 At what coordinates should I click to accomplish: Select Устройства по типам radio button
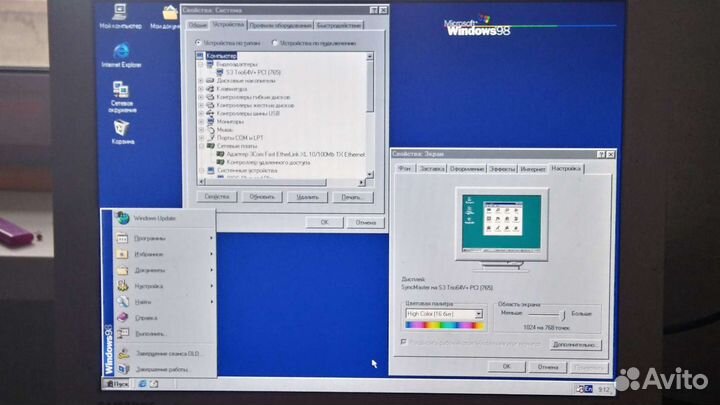[x=198, y=43]
